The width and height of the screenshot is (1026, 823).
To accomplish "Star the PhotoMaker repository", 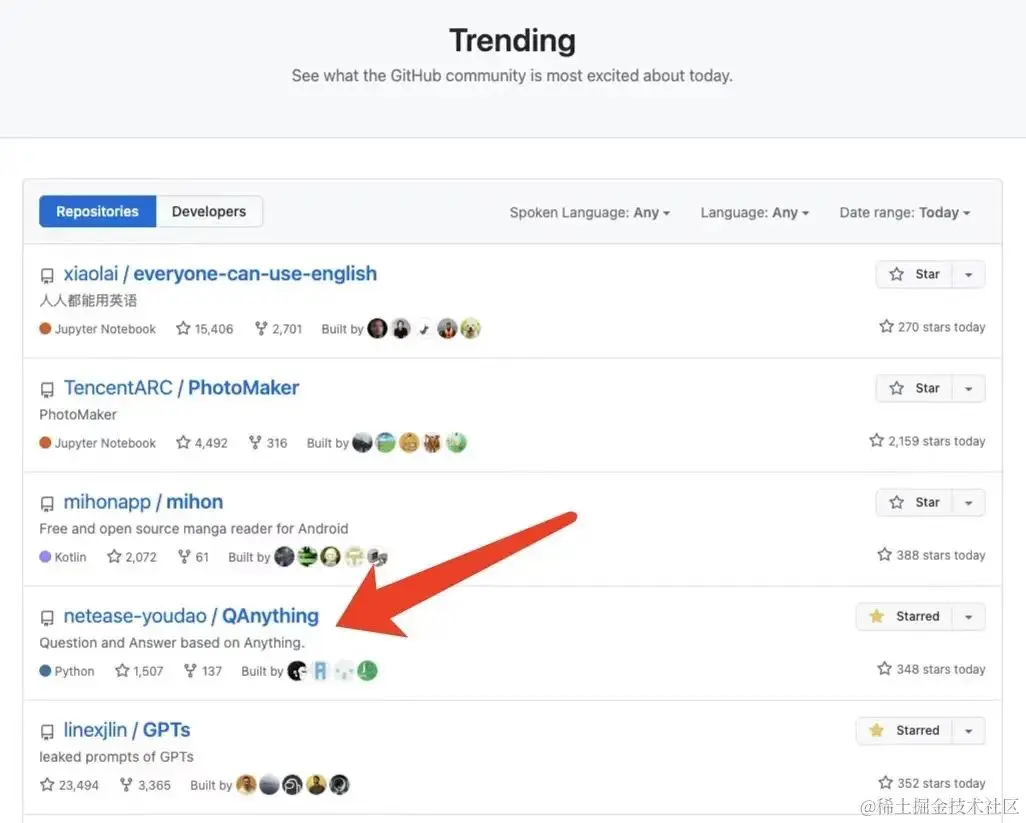I will pyautogui.click(x=914, y=389).
